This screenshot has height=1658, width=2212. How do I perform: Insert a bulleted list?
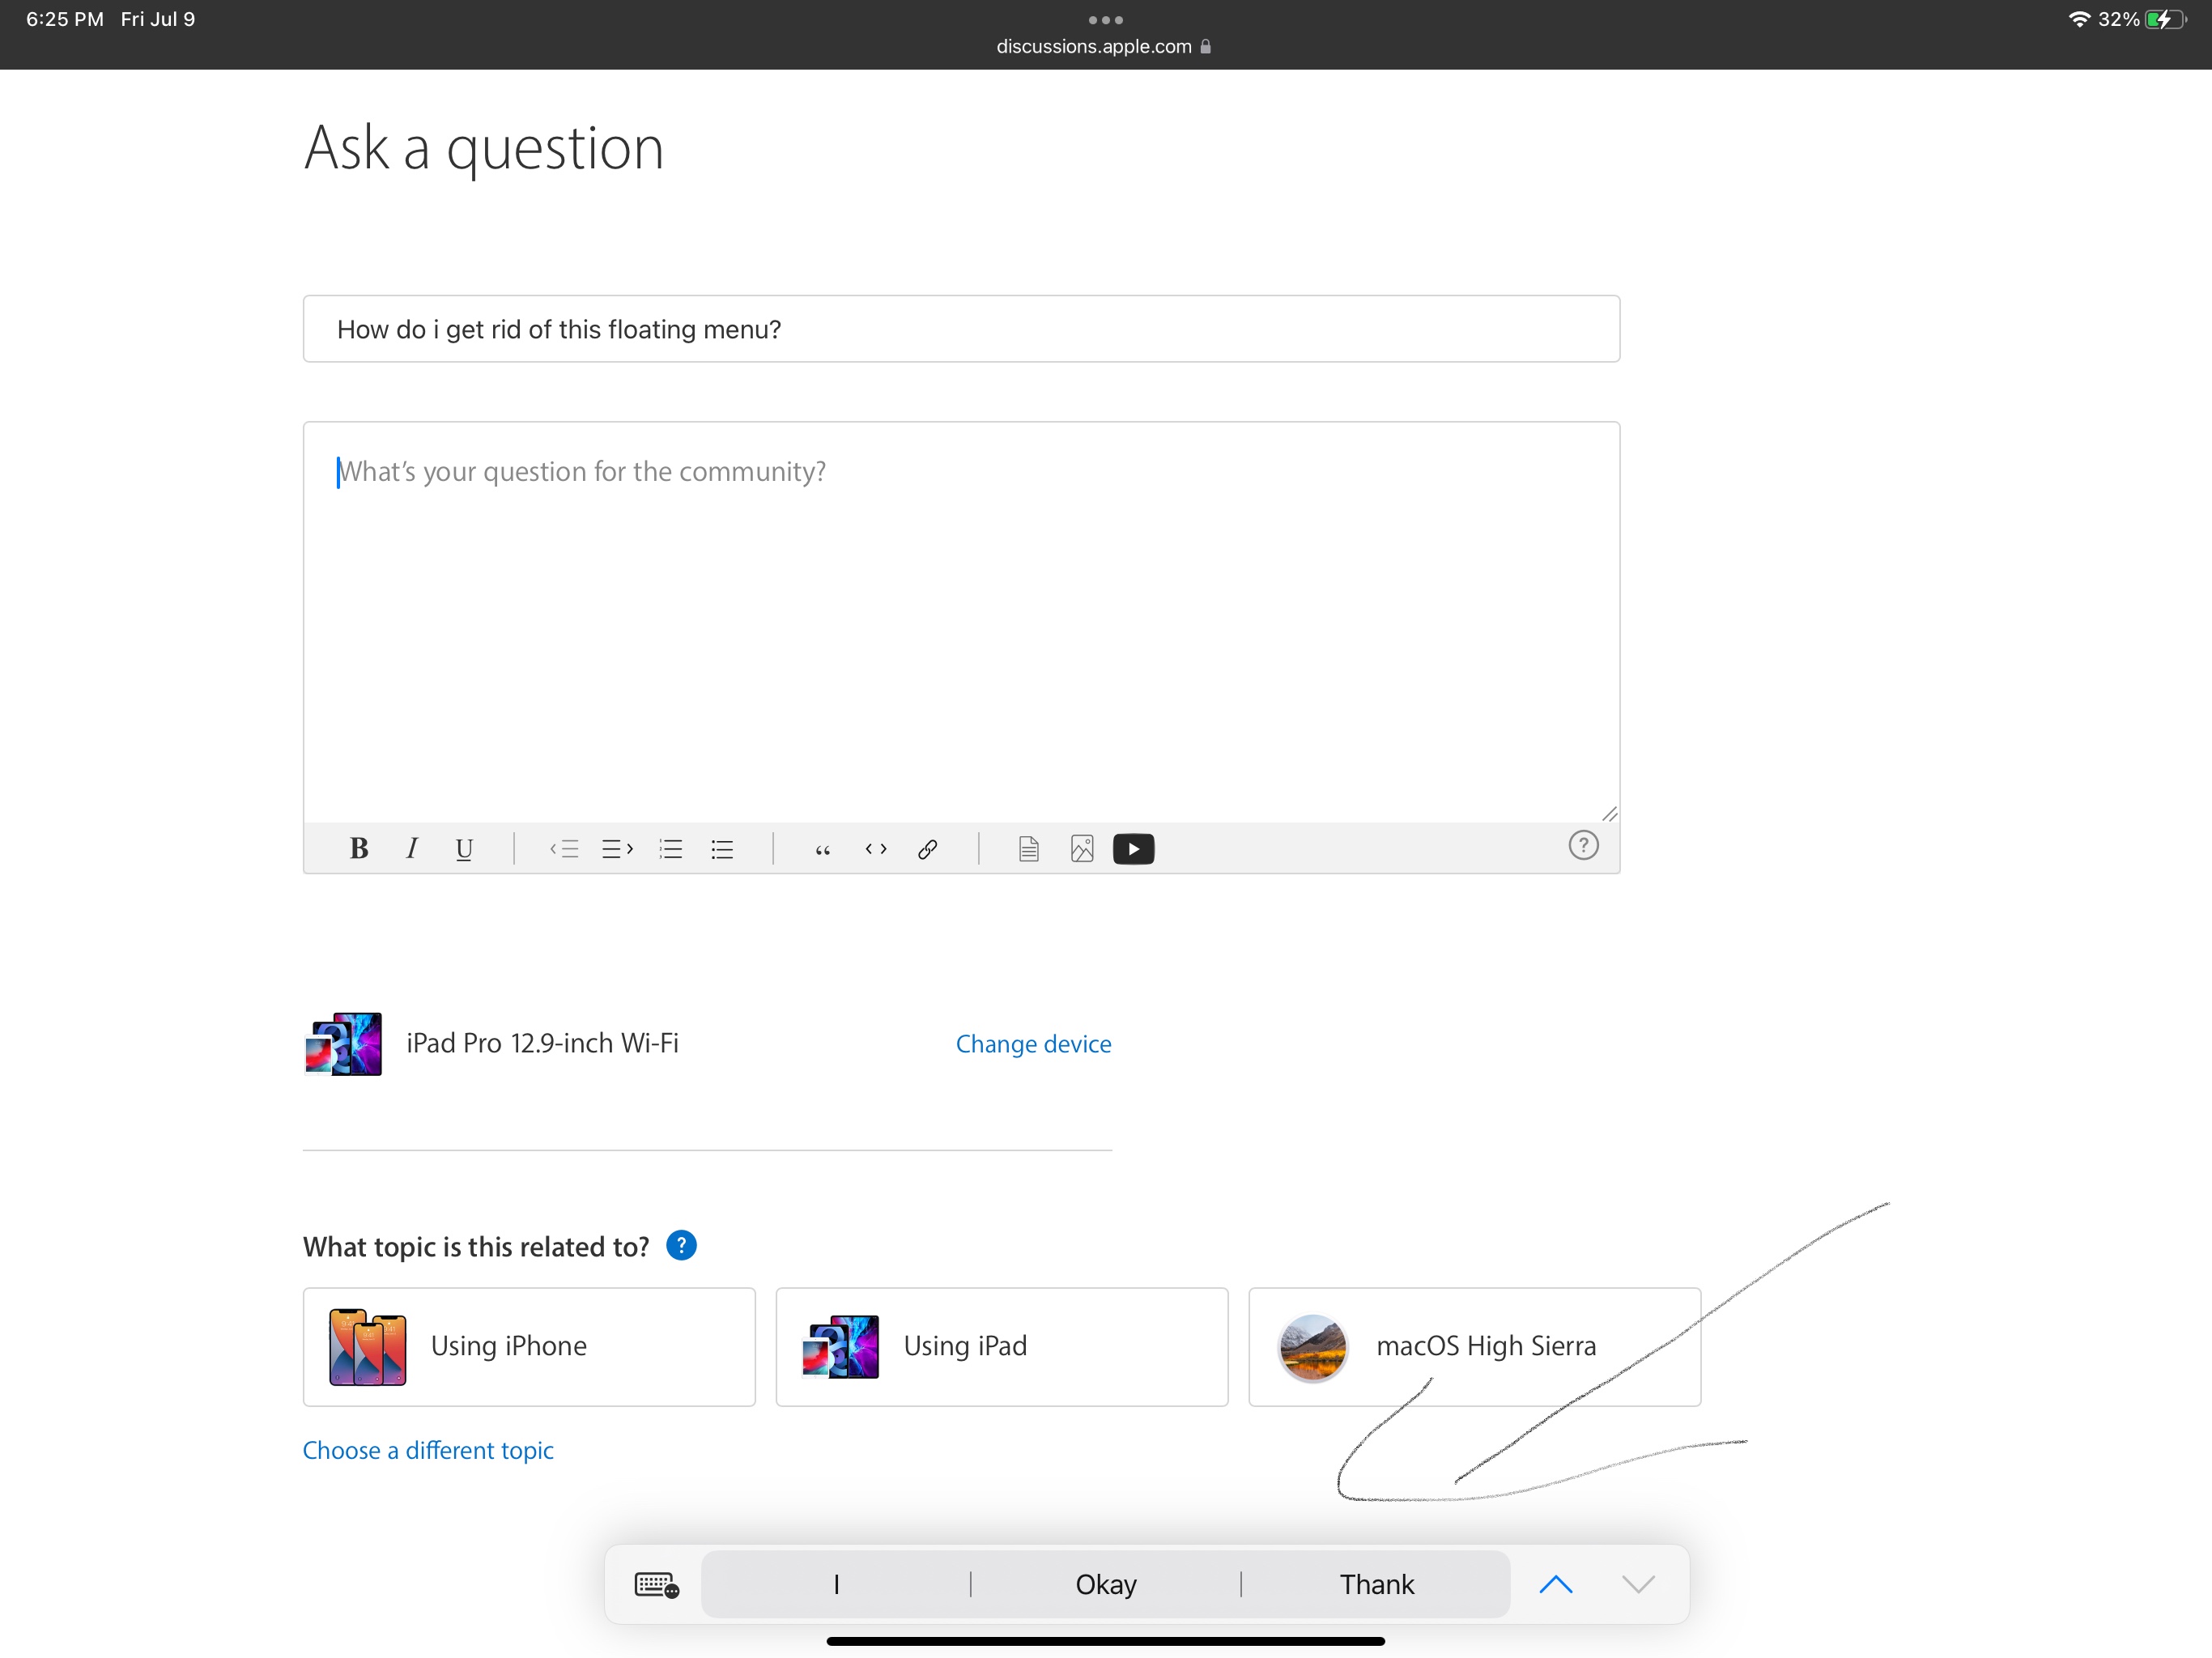(722, 849)
